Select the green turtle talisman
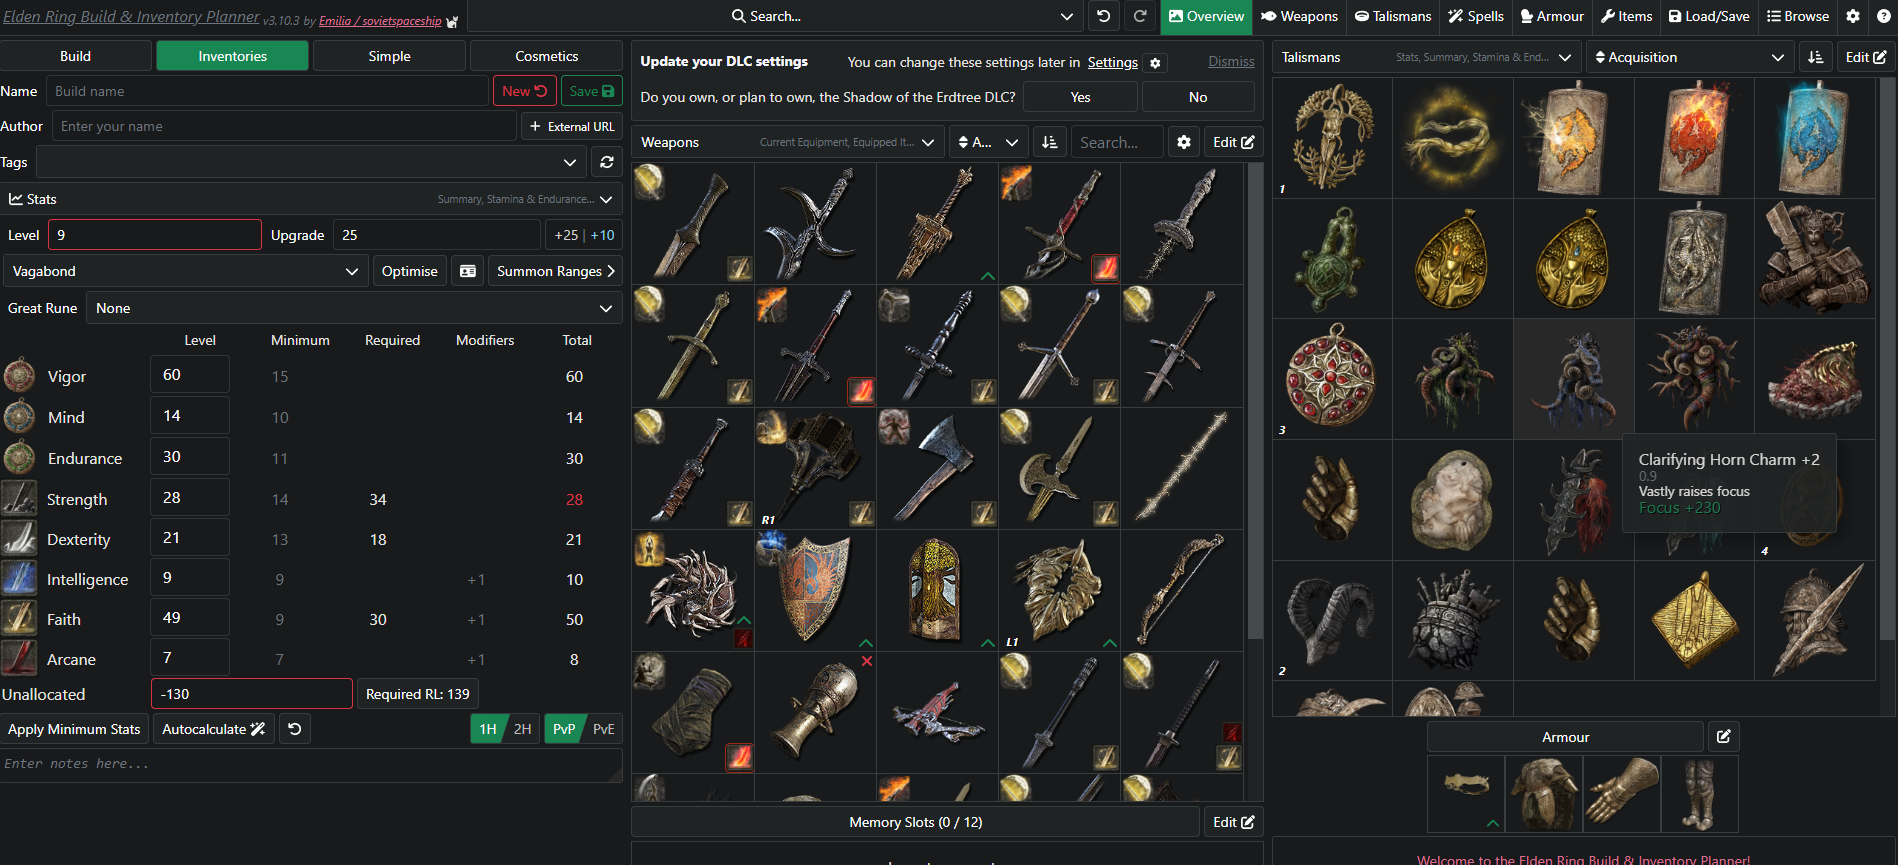Image resolution: width=1898 pixels, height=865 pixels. tap(1332, 259)
